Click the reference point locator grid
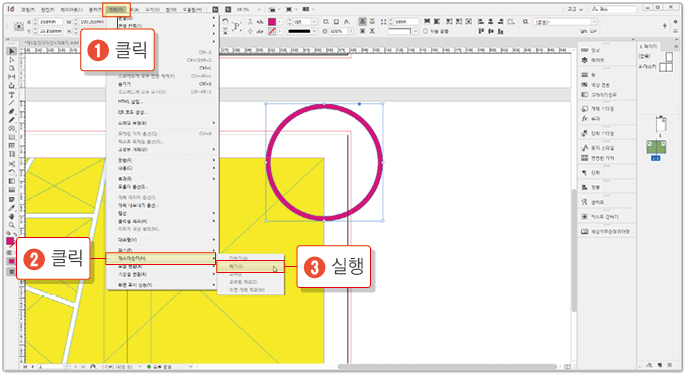Image resolution: width=685 pixels, height=375 pixels. pyautogui.click(x=18, y=27)
